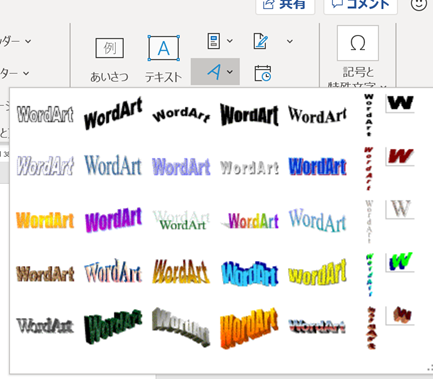Open the Comments (コメント) button
433x379 pixels.
point(360,5)
